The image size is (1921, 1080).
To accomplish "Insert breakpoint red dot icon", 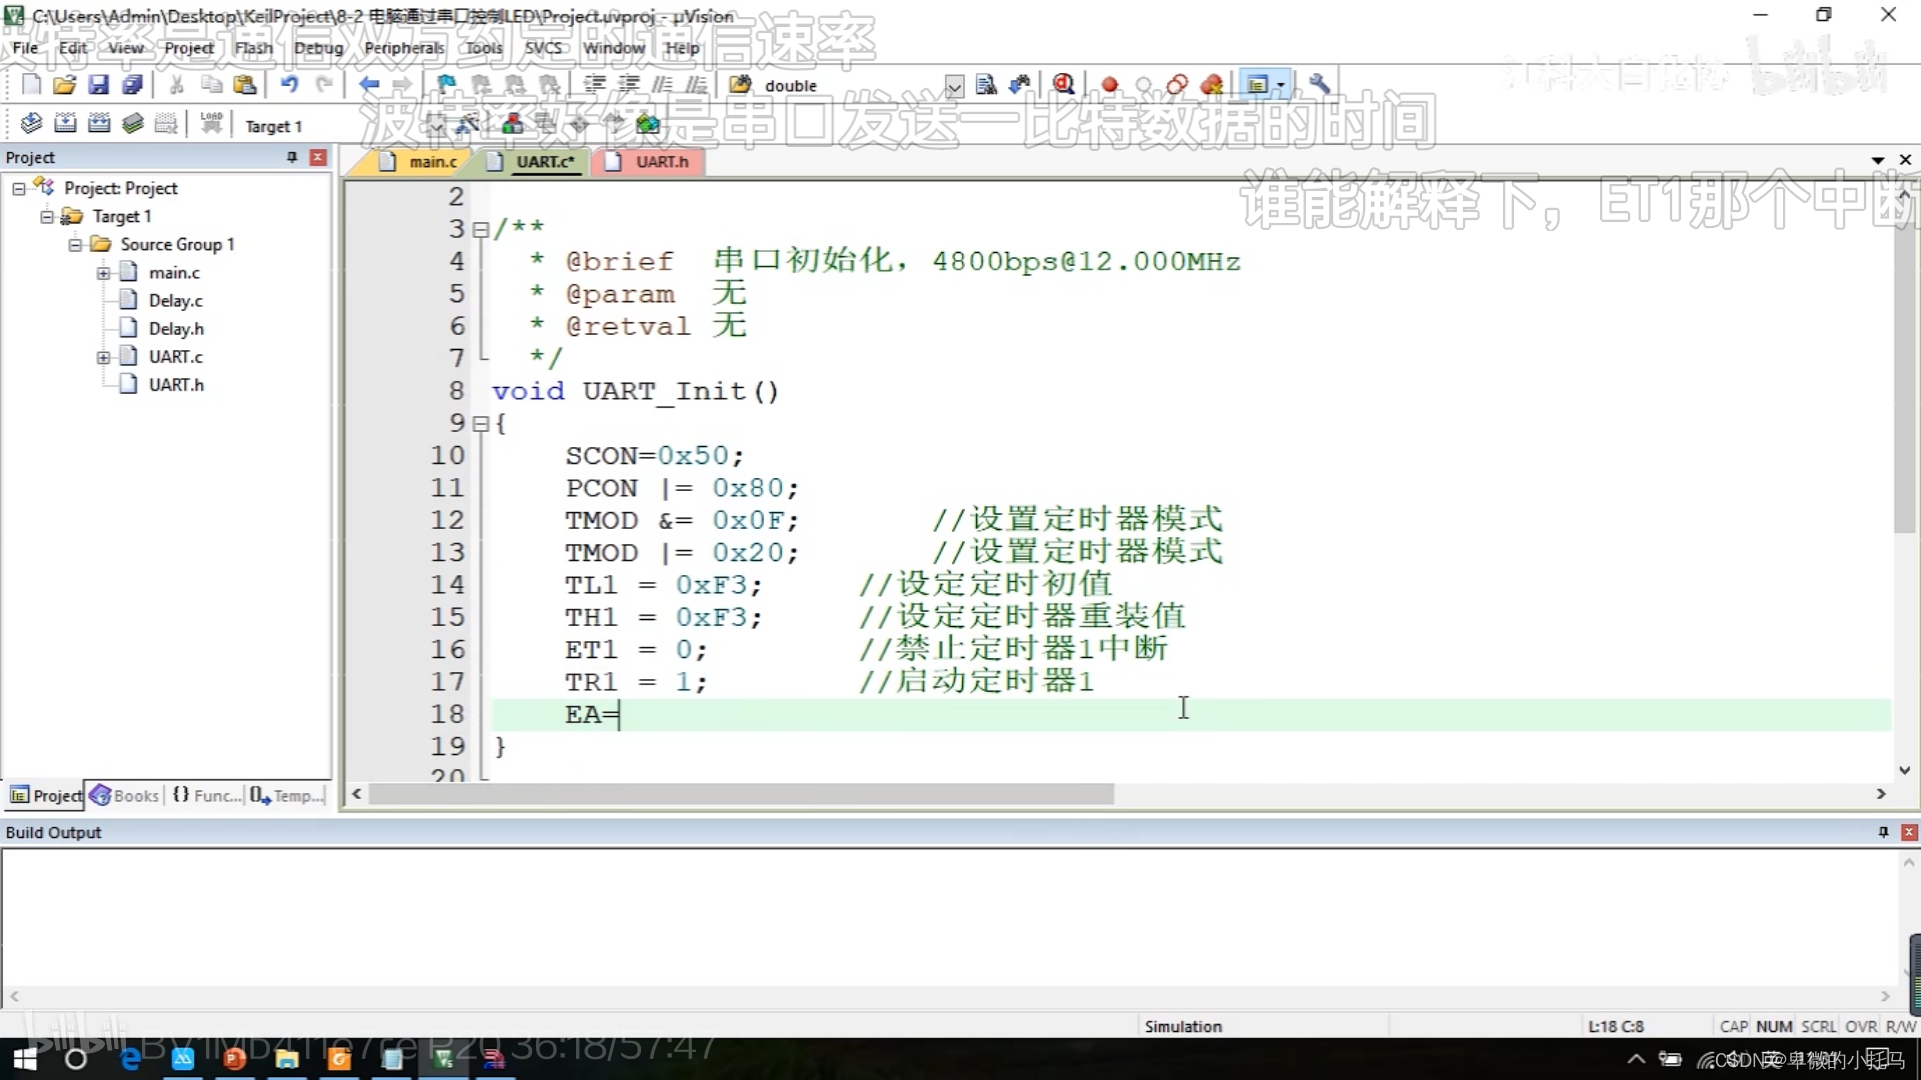I will click(x=1109, y=85).
